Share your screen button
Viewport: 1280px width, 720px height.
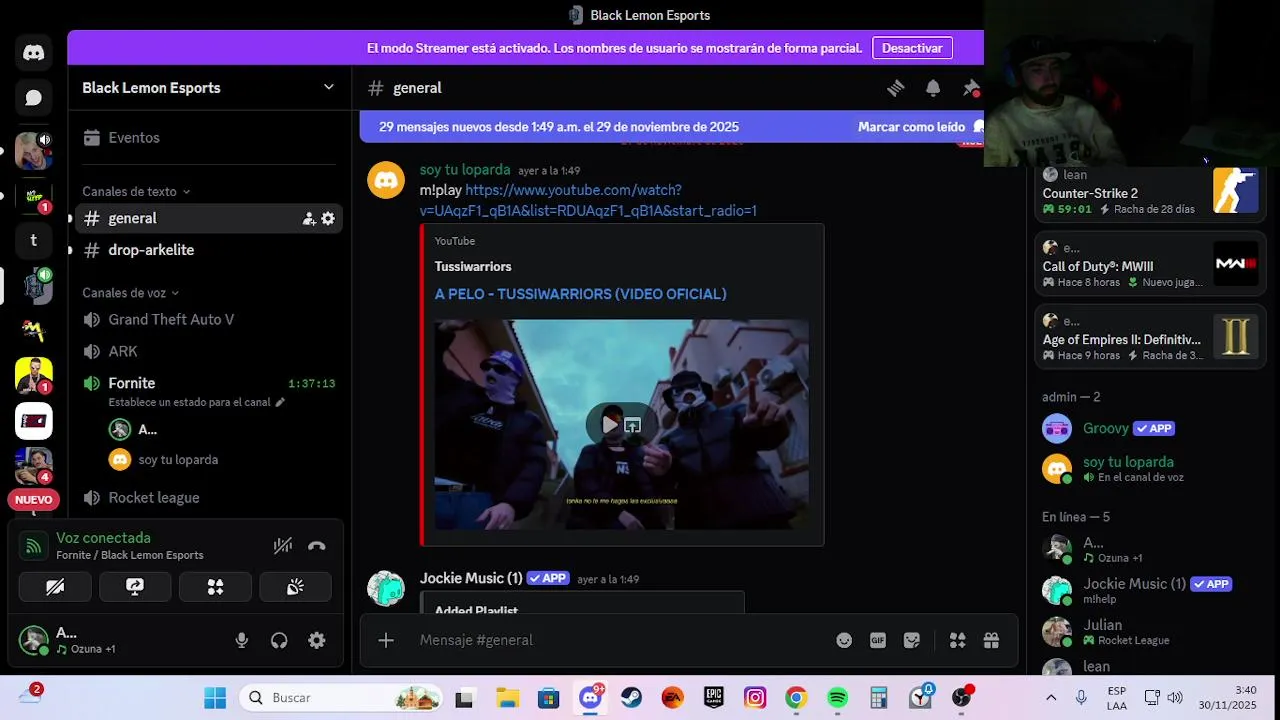point(135,587)
